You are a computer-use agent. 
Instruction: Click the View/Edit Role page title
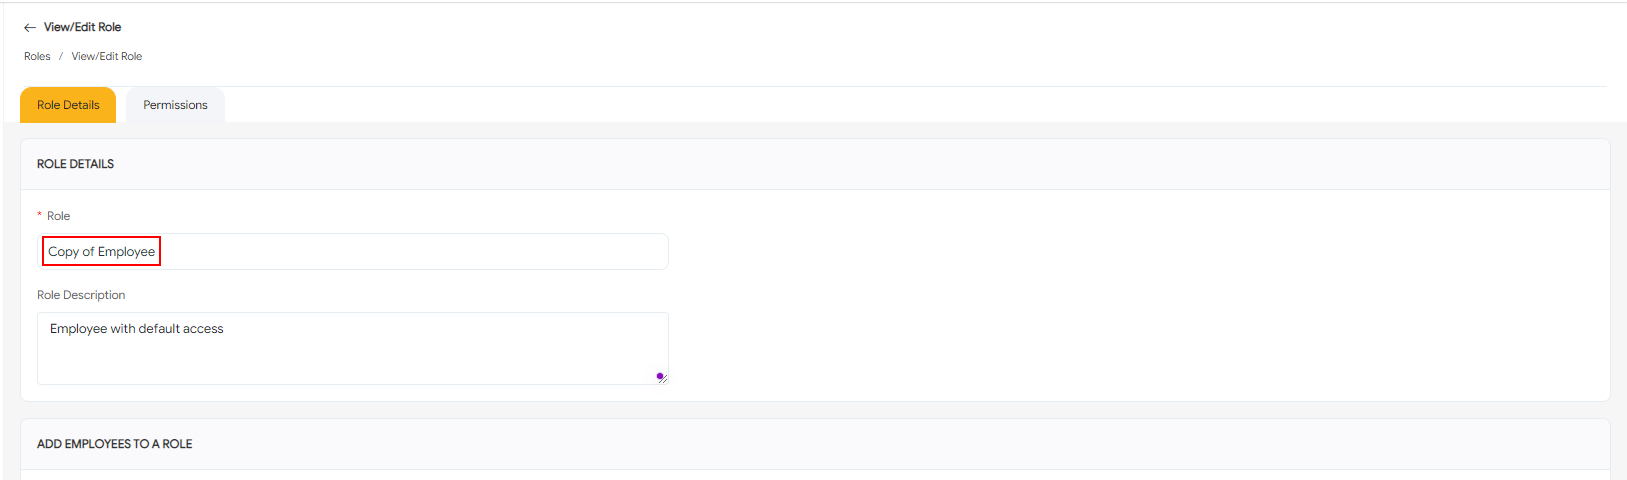tap(83, 27)
